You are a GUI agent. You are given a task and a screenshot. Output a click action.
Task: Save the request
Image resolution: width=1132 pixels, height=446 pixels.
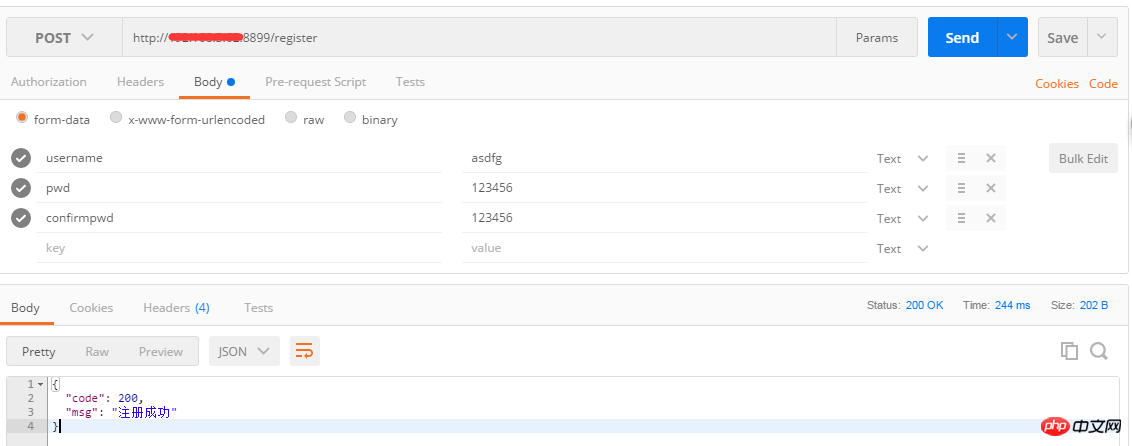[1062, 38]
